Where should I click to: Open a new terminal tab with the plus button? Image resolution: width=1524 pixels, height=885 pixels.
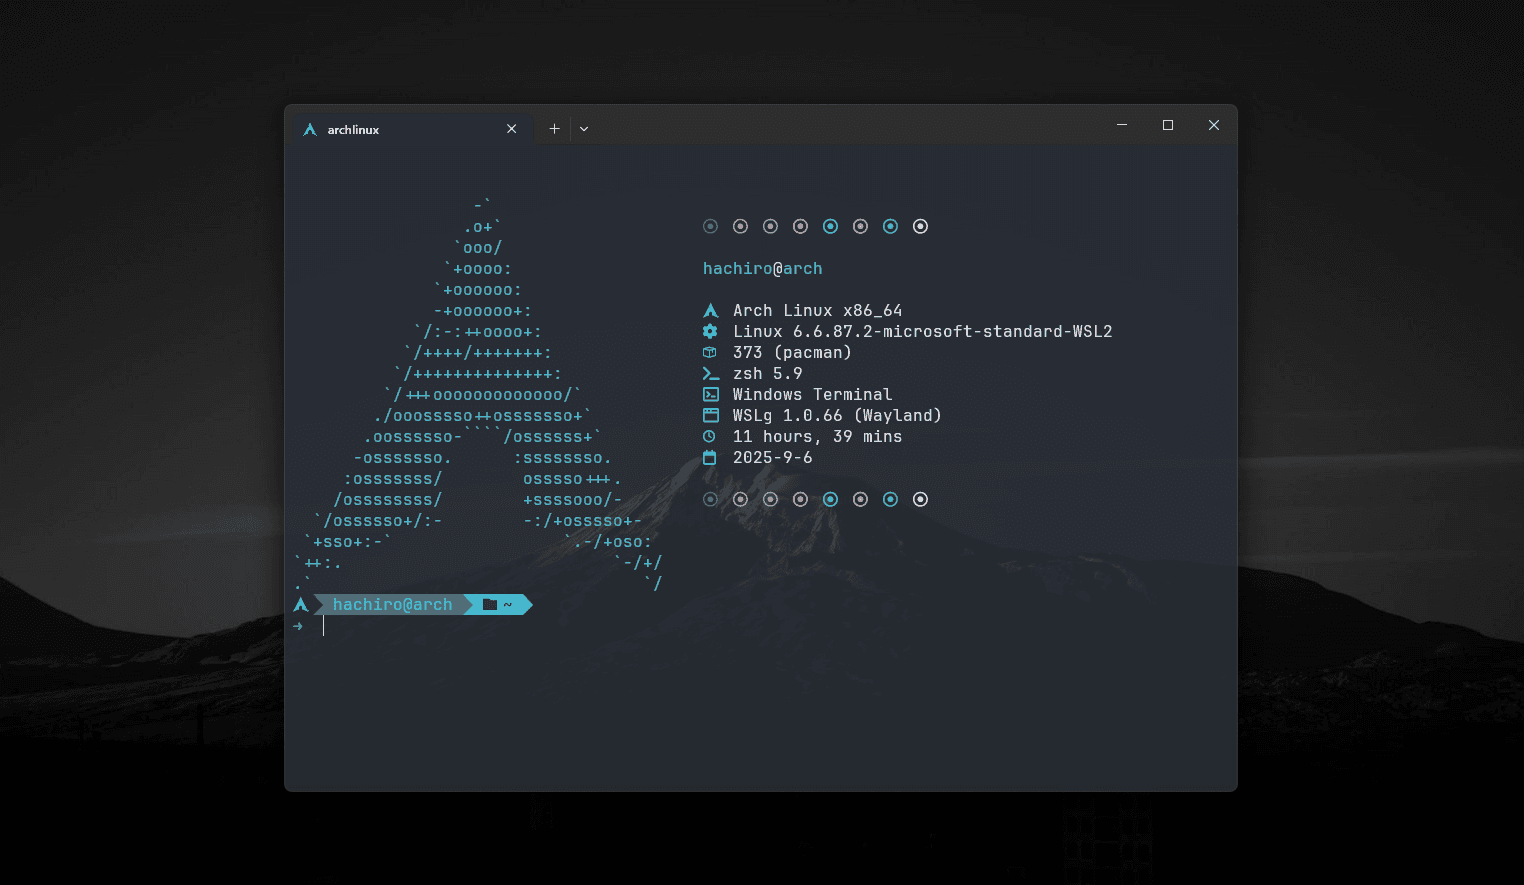554,128
